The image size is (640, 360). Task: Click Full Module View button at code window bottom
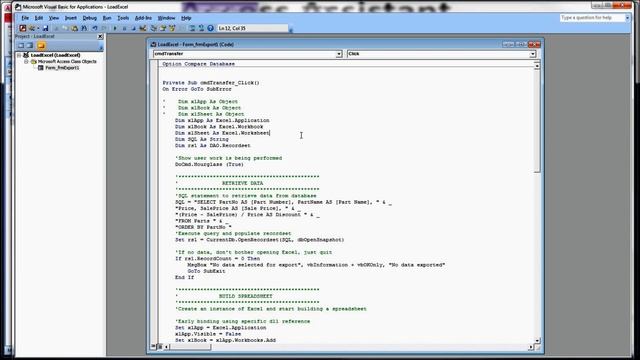pyautogui.click(x=160, y=347)
